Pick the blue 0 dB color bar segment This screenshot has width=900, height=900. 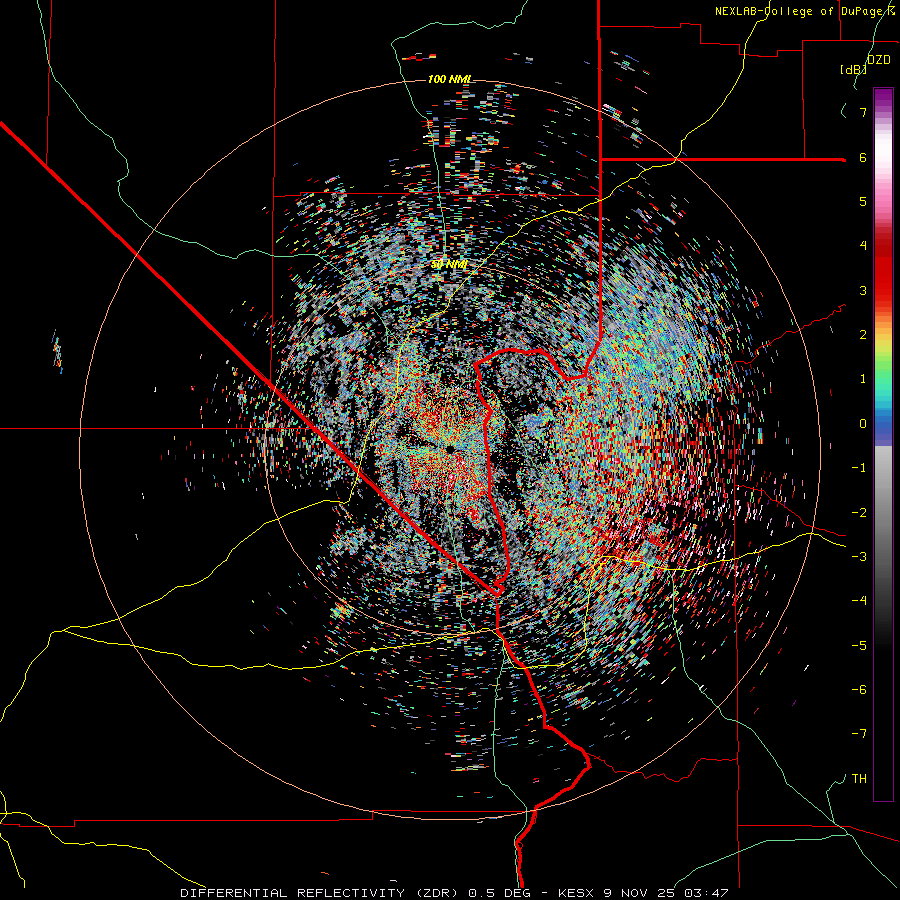click(x=883, y=424)
